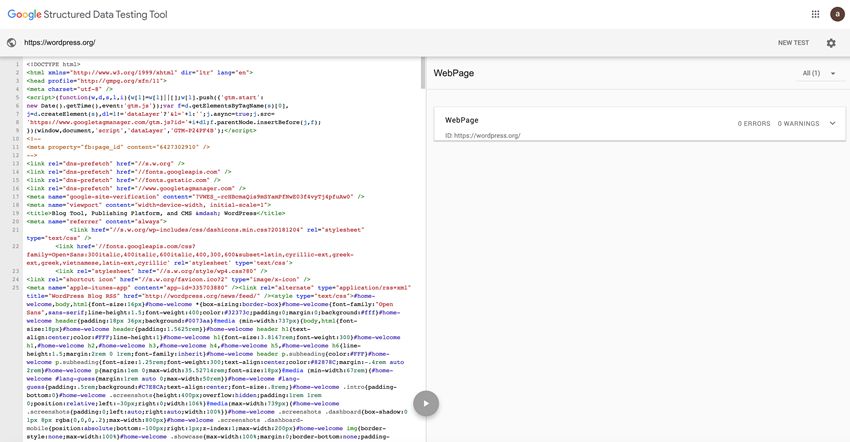Click the dns-prefetch //fonts.gstatic.com line
The width and height of the screenshot is (850, 442).
[x=124, y=180]
